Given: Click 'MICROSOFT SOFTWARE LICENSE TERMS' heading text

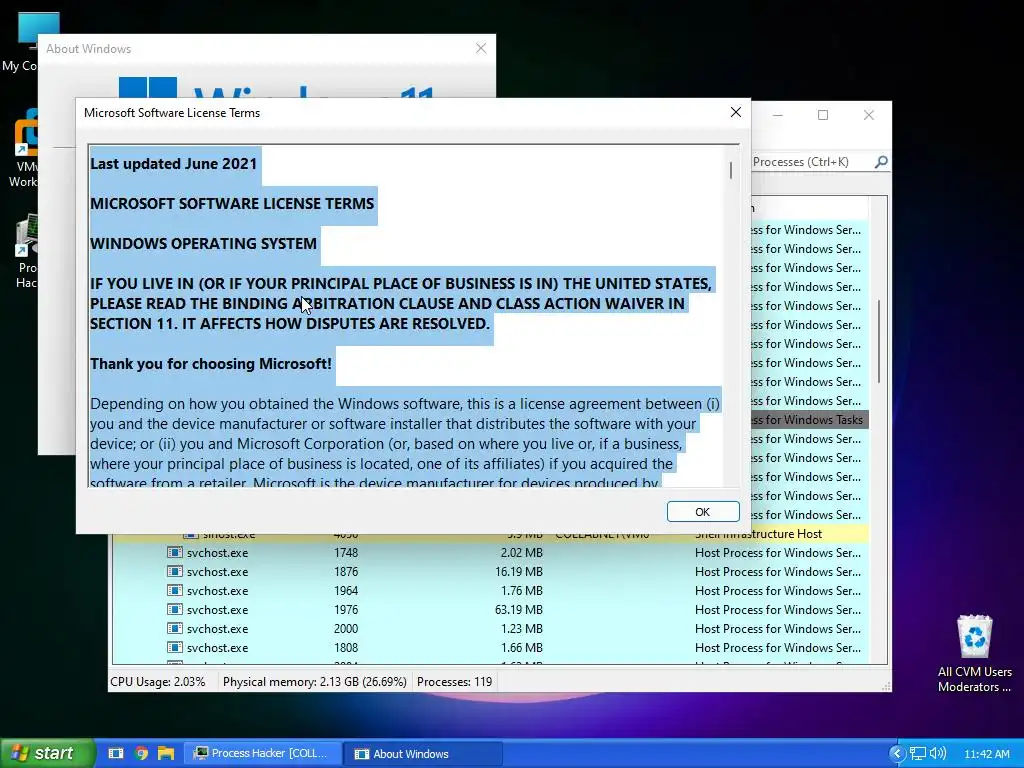Looking at the screenshot, I should 232,204.
